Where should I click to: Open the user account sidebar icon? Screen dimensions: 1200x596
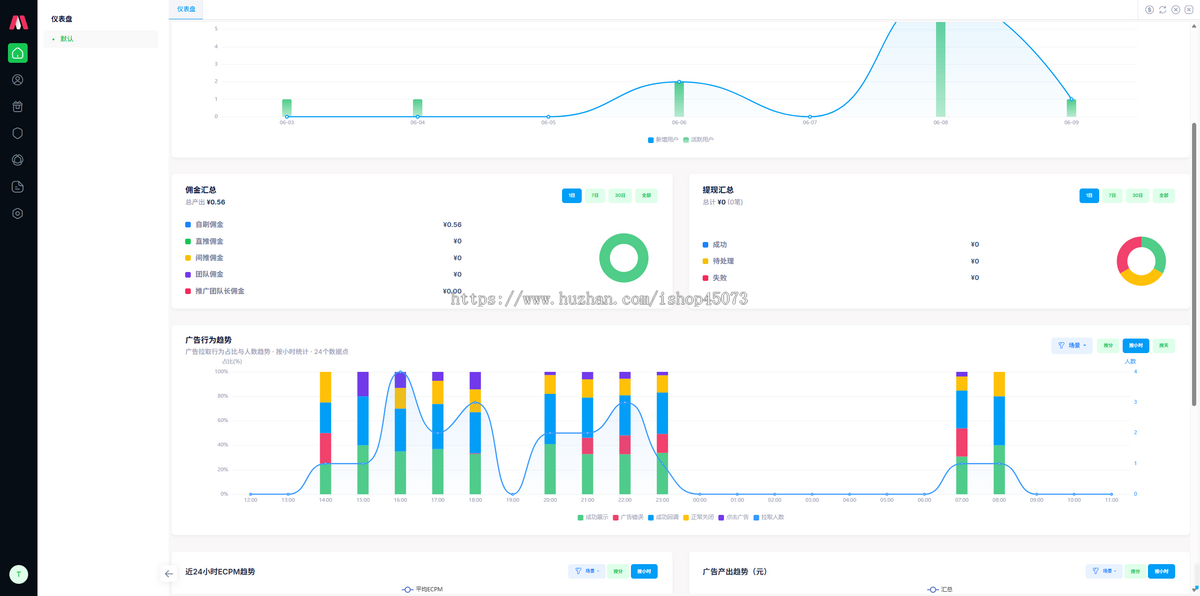(18, 80)
